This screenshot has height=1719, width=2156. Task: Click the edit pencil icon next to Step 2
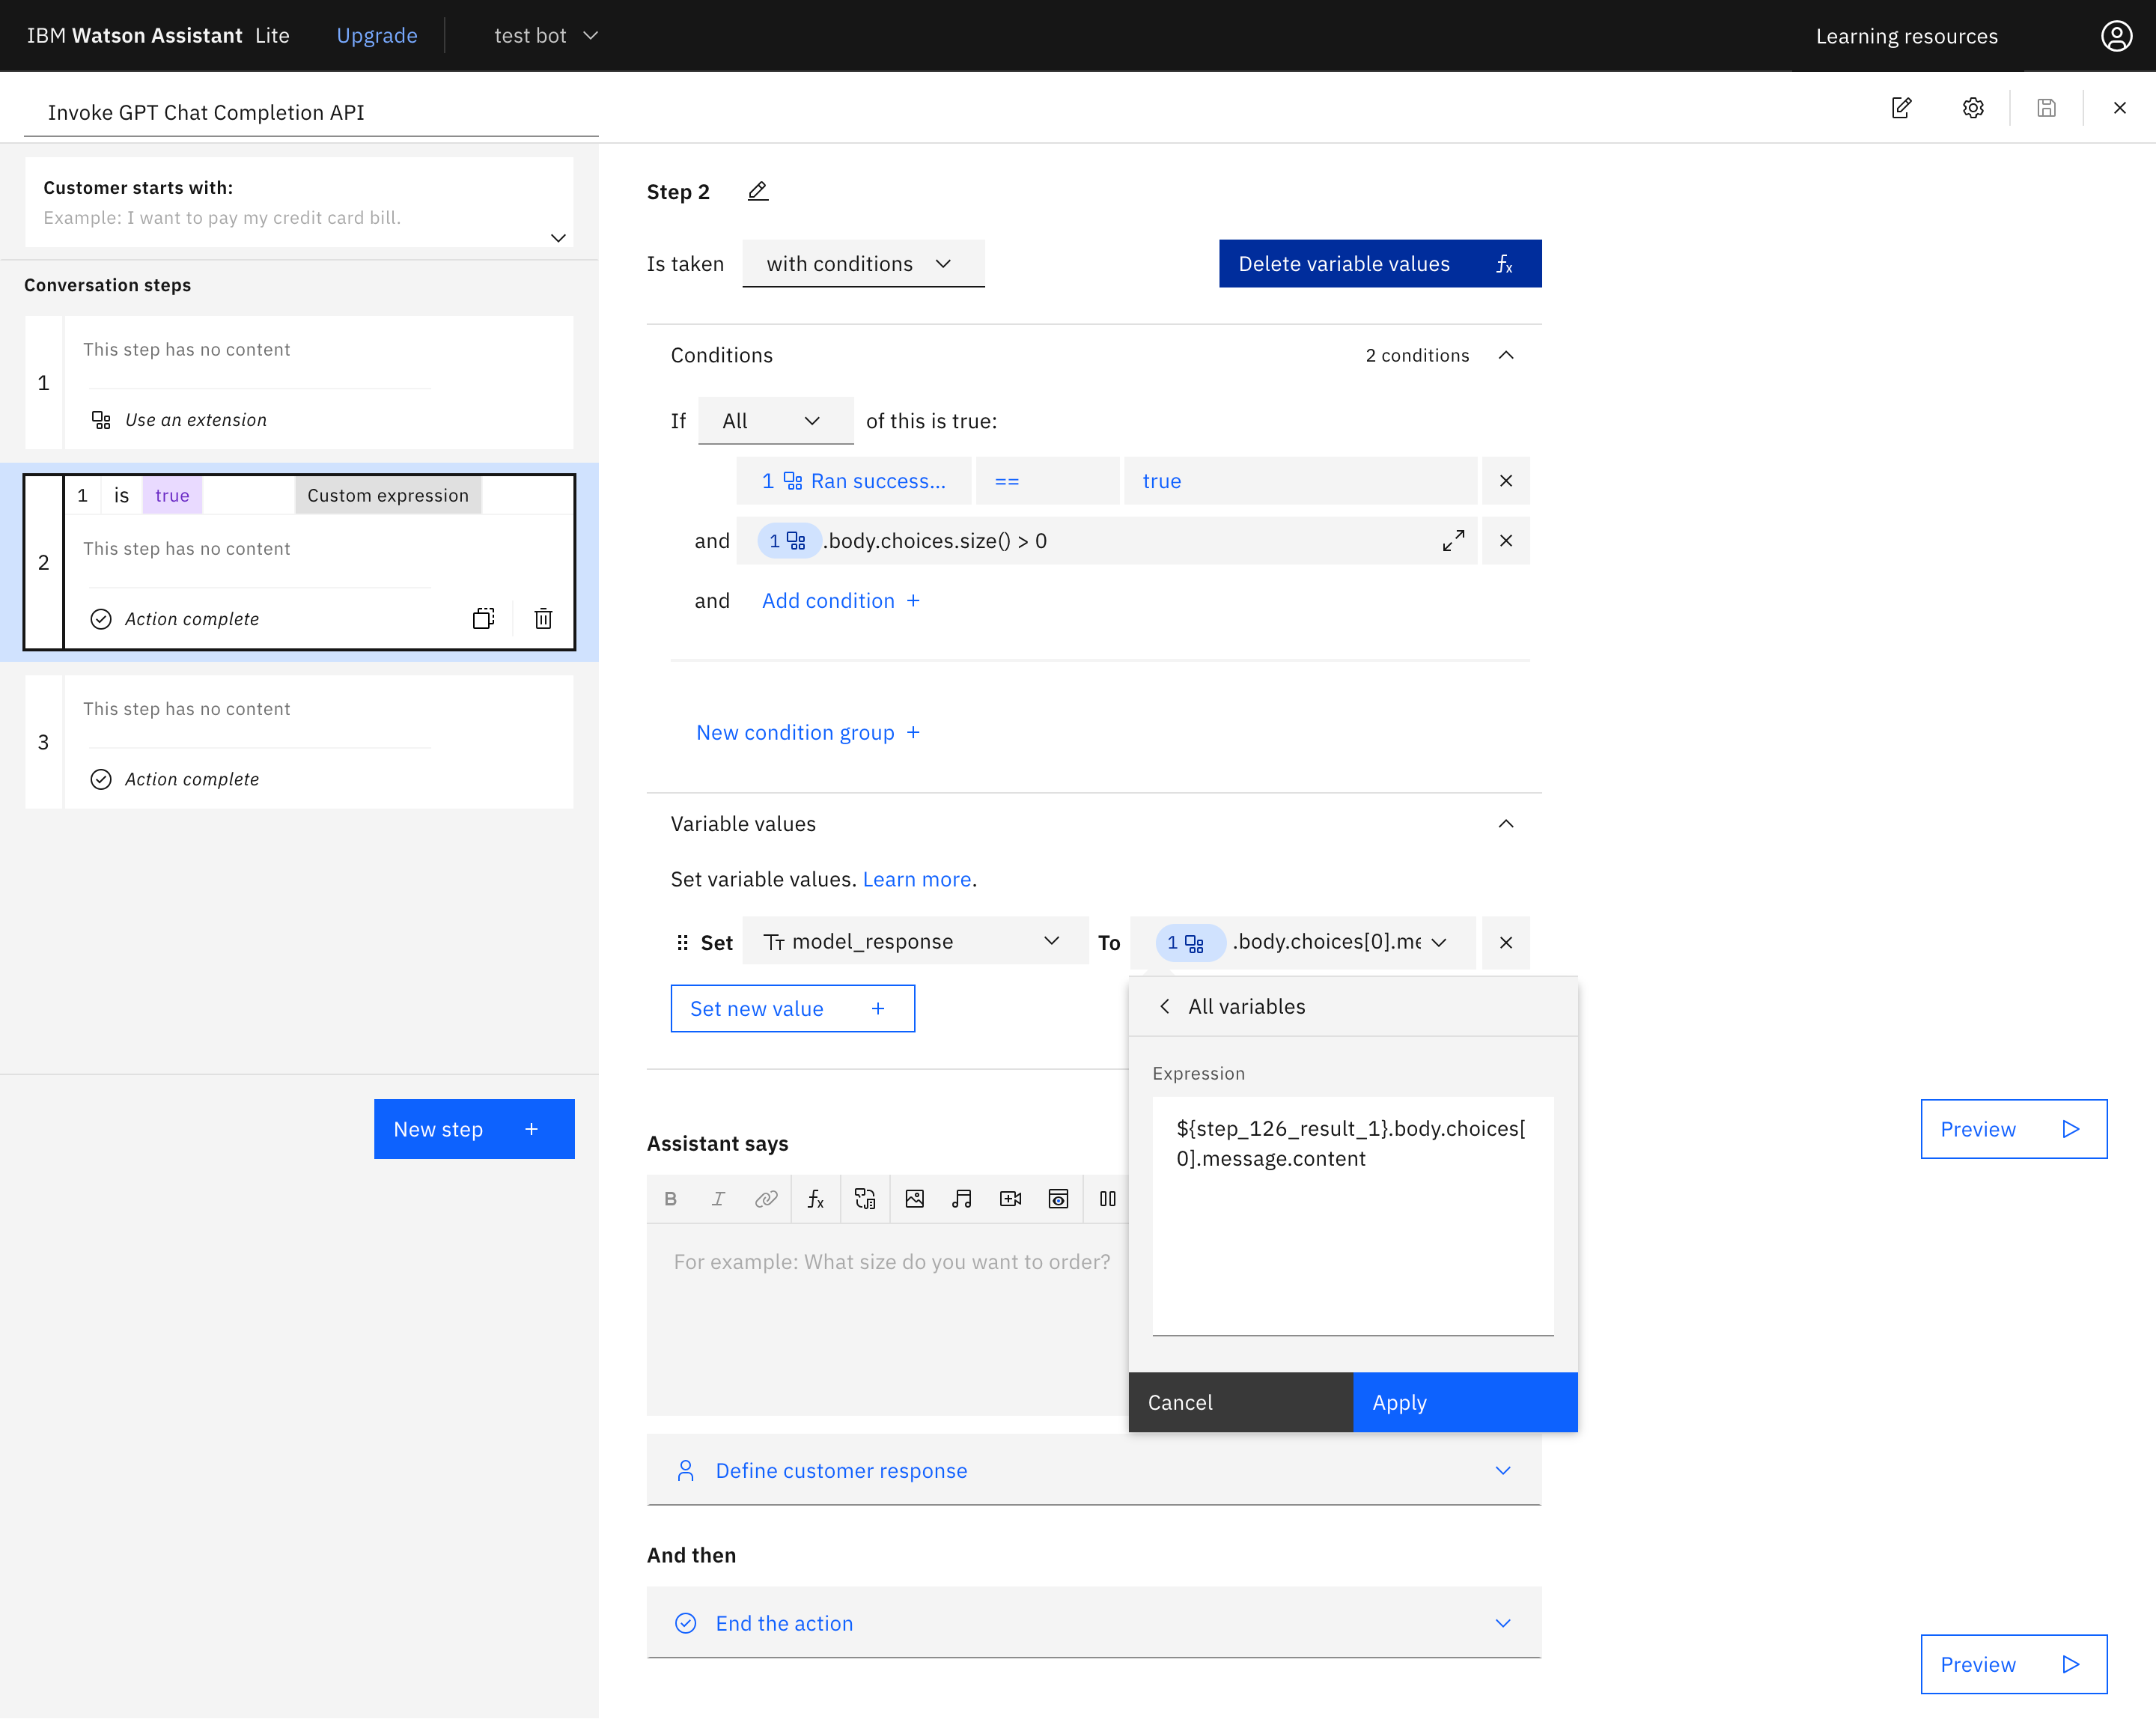click(x=758, y=191)
